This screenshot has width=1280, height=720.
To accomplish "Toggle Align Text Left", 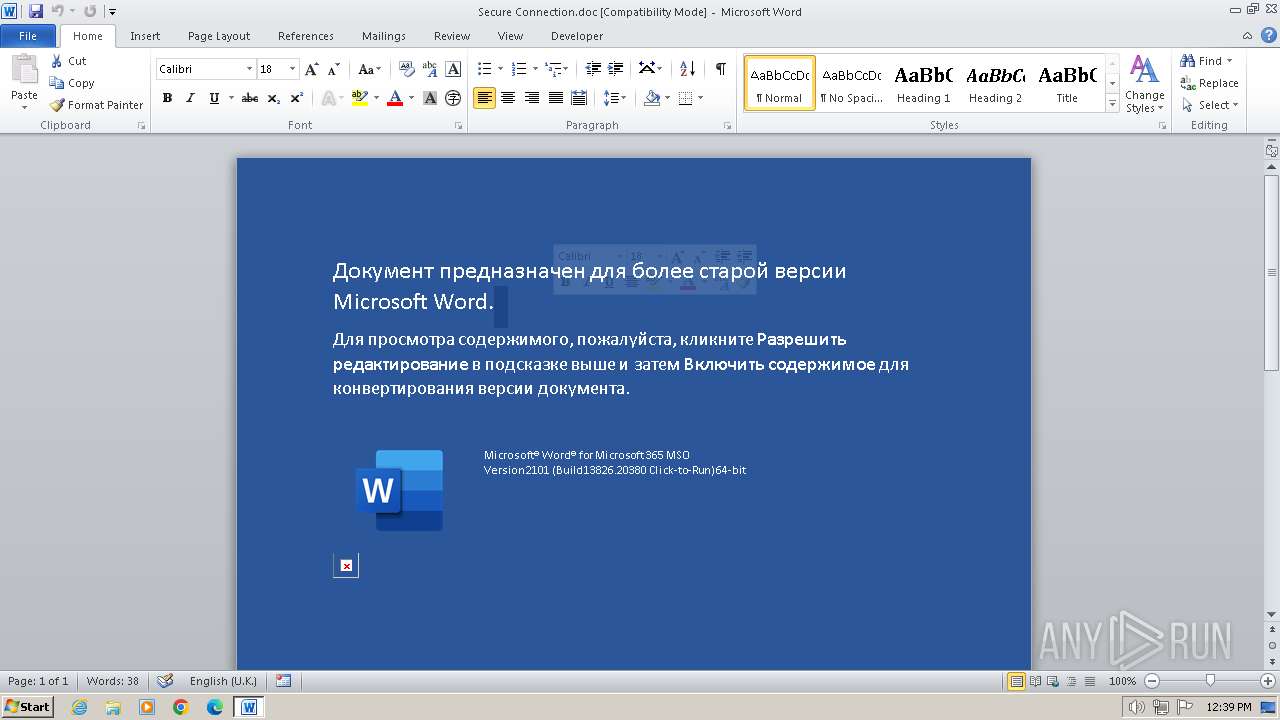I will [484, 98].
